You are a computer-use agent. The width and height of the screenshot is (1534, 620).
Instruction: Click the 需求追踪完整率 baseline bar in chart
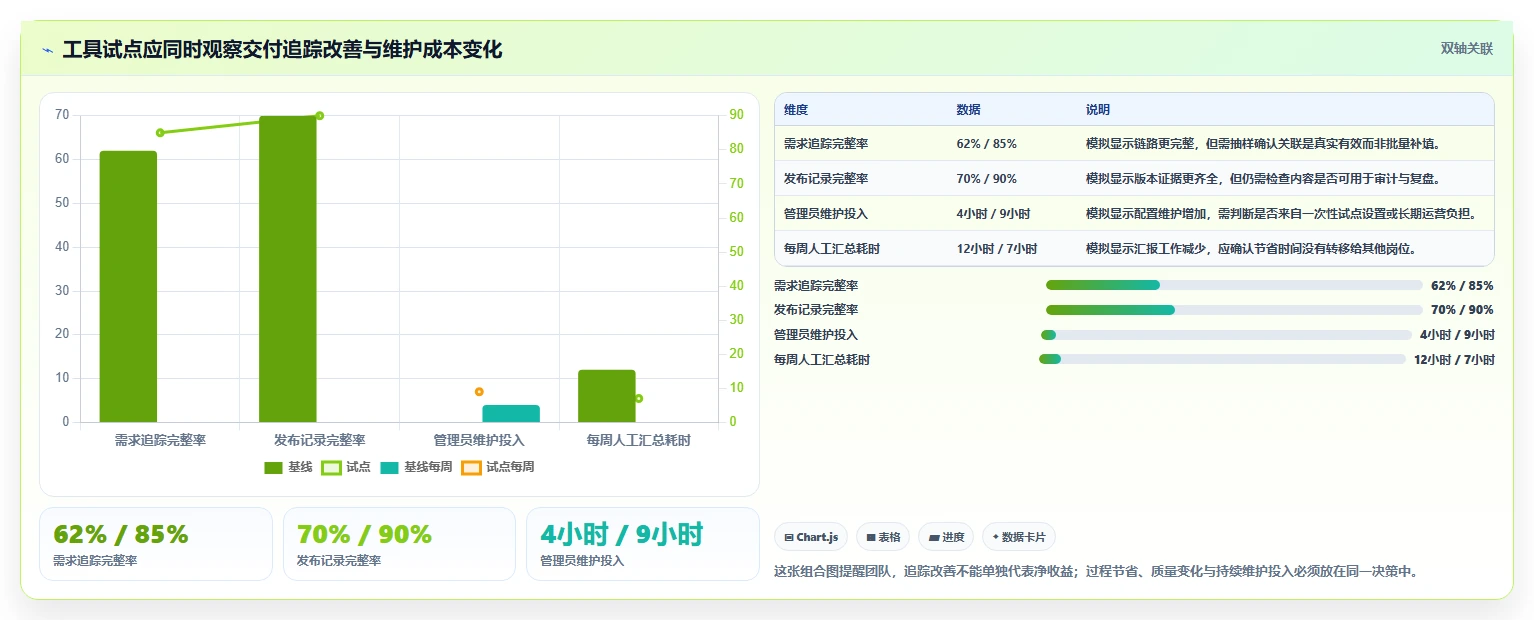pos(128,286)
